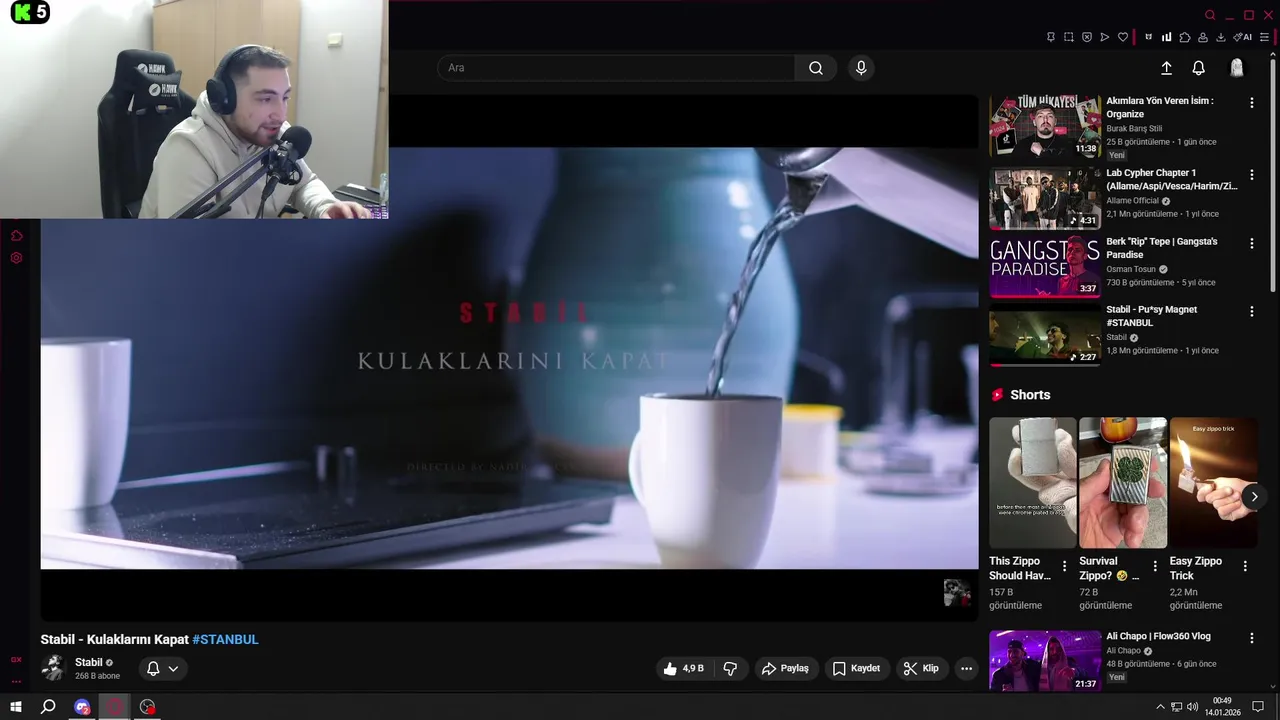The height and width of the screenshot is (720, 1280).
Task: Open options menu for Pu*sy Magnet video
Action: click(x=1251, y=312)
